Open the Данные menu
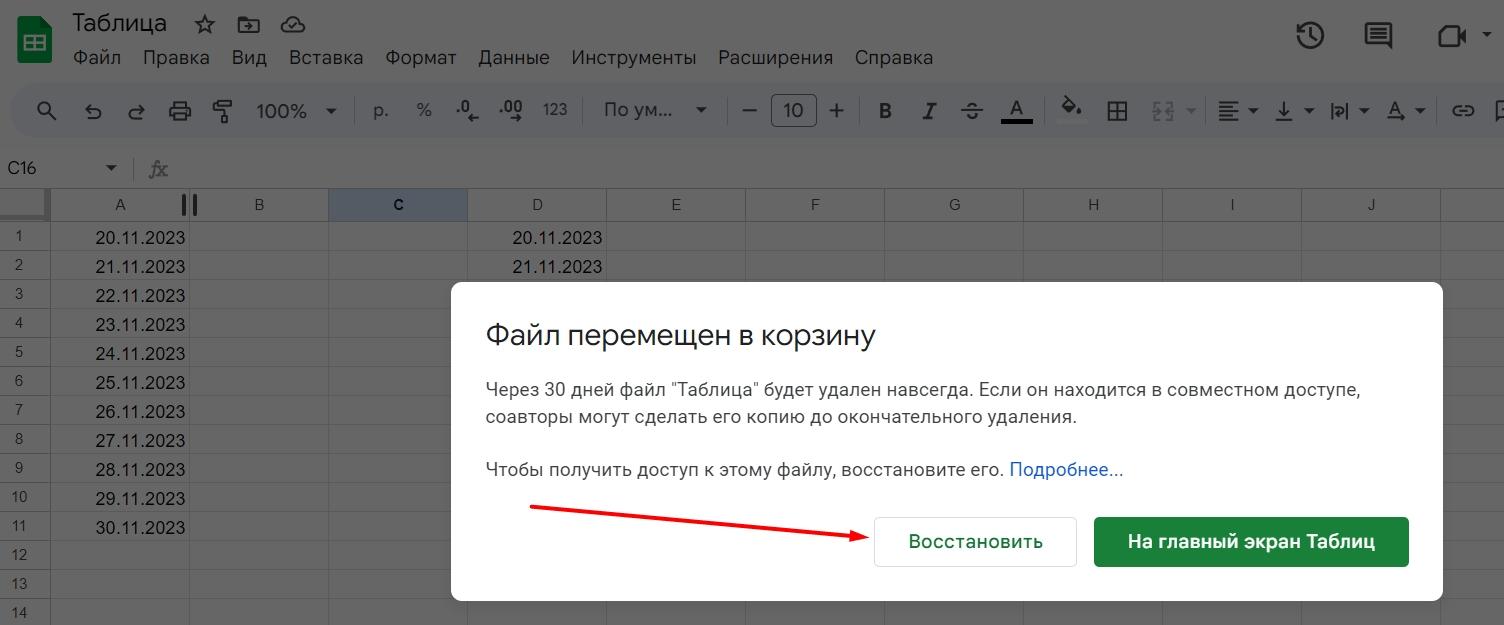The height and width of the screenshot is (625, 1504). pos(513,58)
